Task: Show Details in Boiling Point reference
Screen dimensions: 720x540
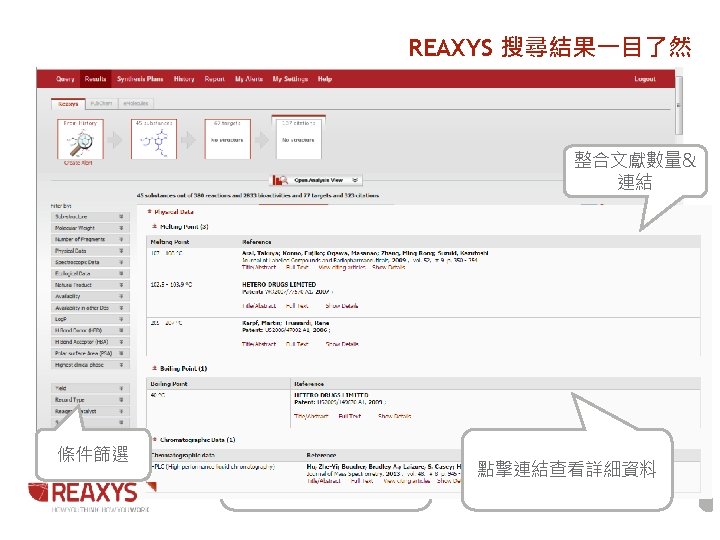Action: 394,416
